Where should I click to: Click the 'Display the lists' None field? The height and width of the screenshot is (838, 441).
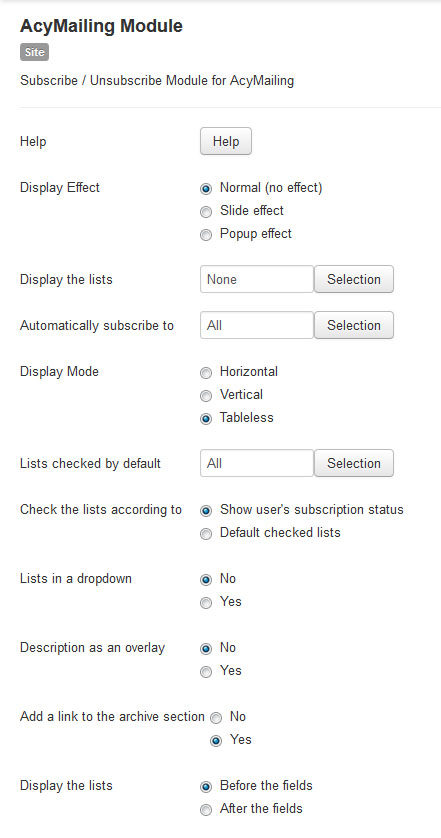pyautogui.click(x=257, y=279)
